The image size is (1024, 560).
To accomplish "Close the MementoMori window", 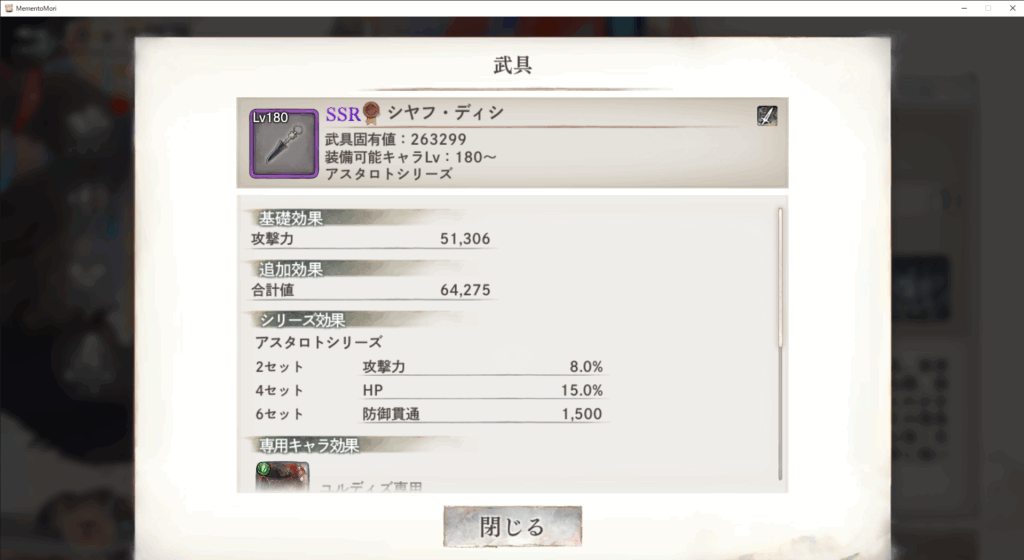I will [x=1012, y=8].
